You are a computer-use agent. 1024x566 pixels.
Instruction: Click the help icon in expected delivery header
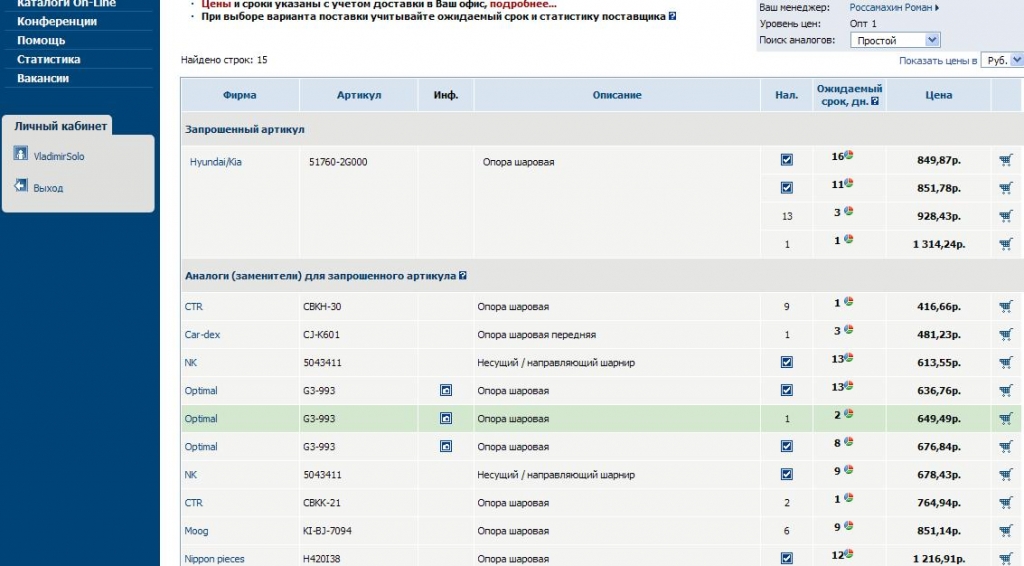[x=875, y=101]
